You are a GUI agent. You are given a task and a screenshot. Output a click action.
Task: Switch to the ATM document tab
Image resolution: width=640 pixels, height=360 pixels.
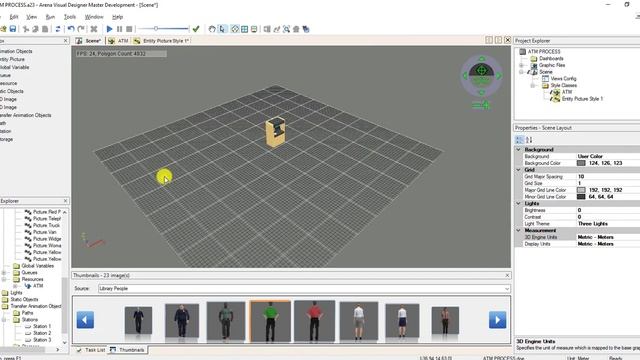[x=118, y=41]
